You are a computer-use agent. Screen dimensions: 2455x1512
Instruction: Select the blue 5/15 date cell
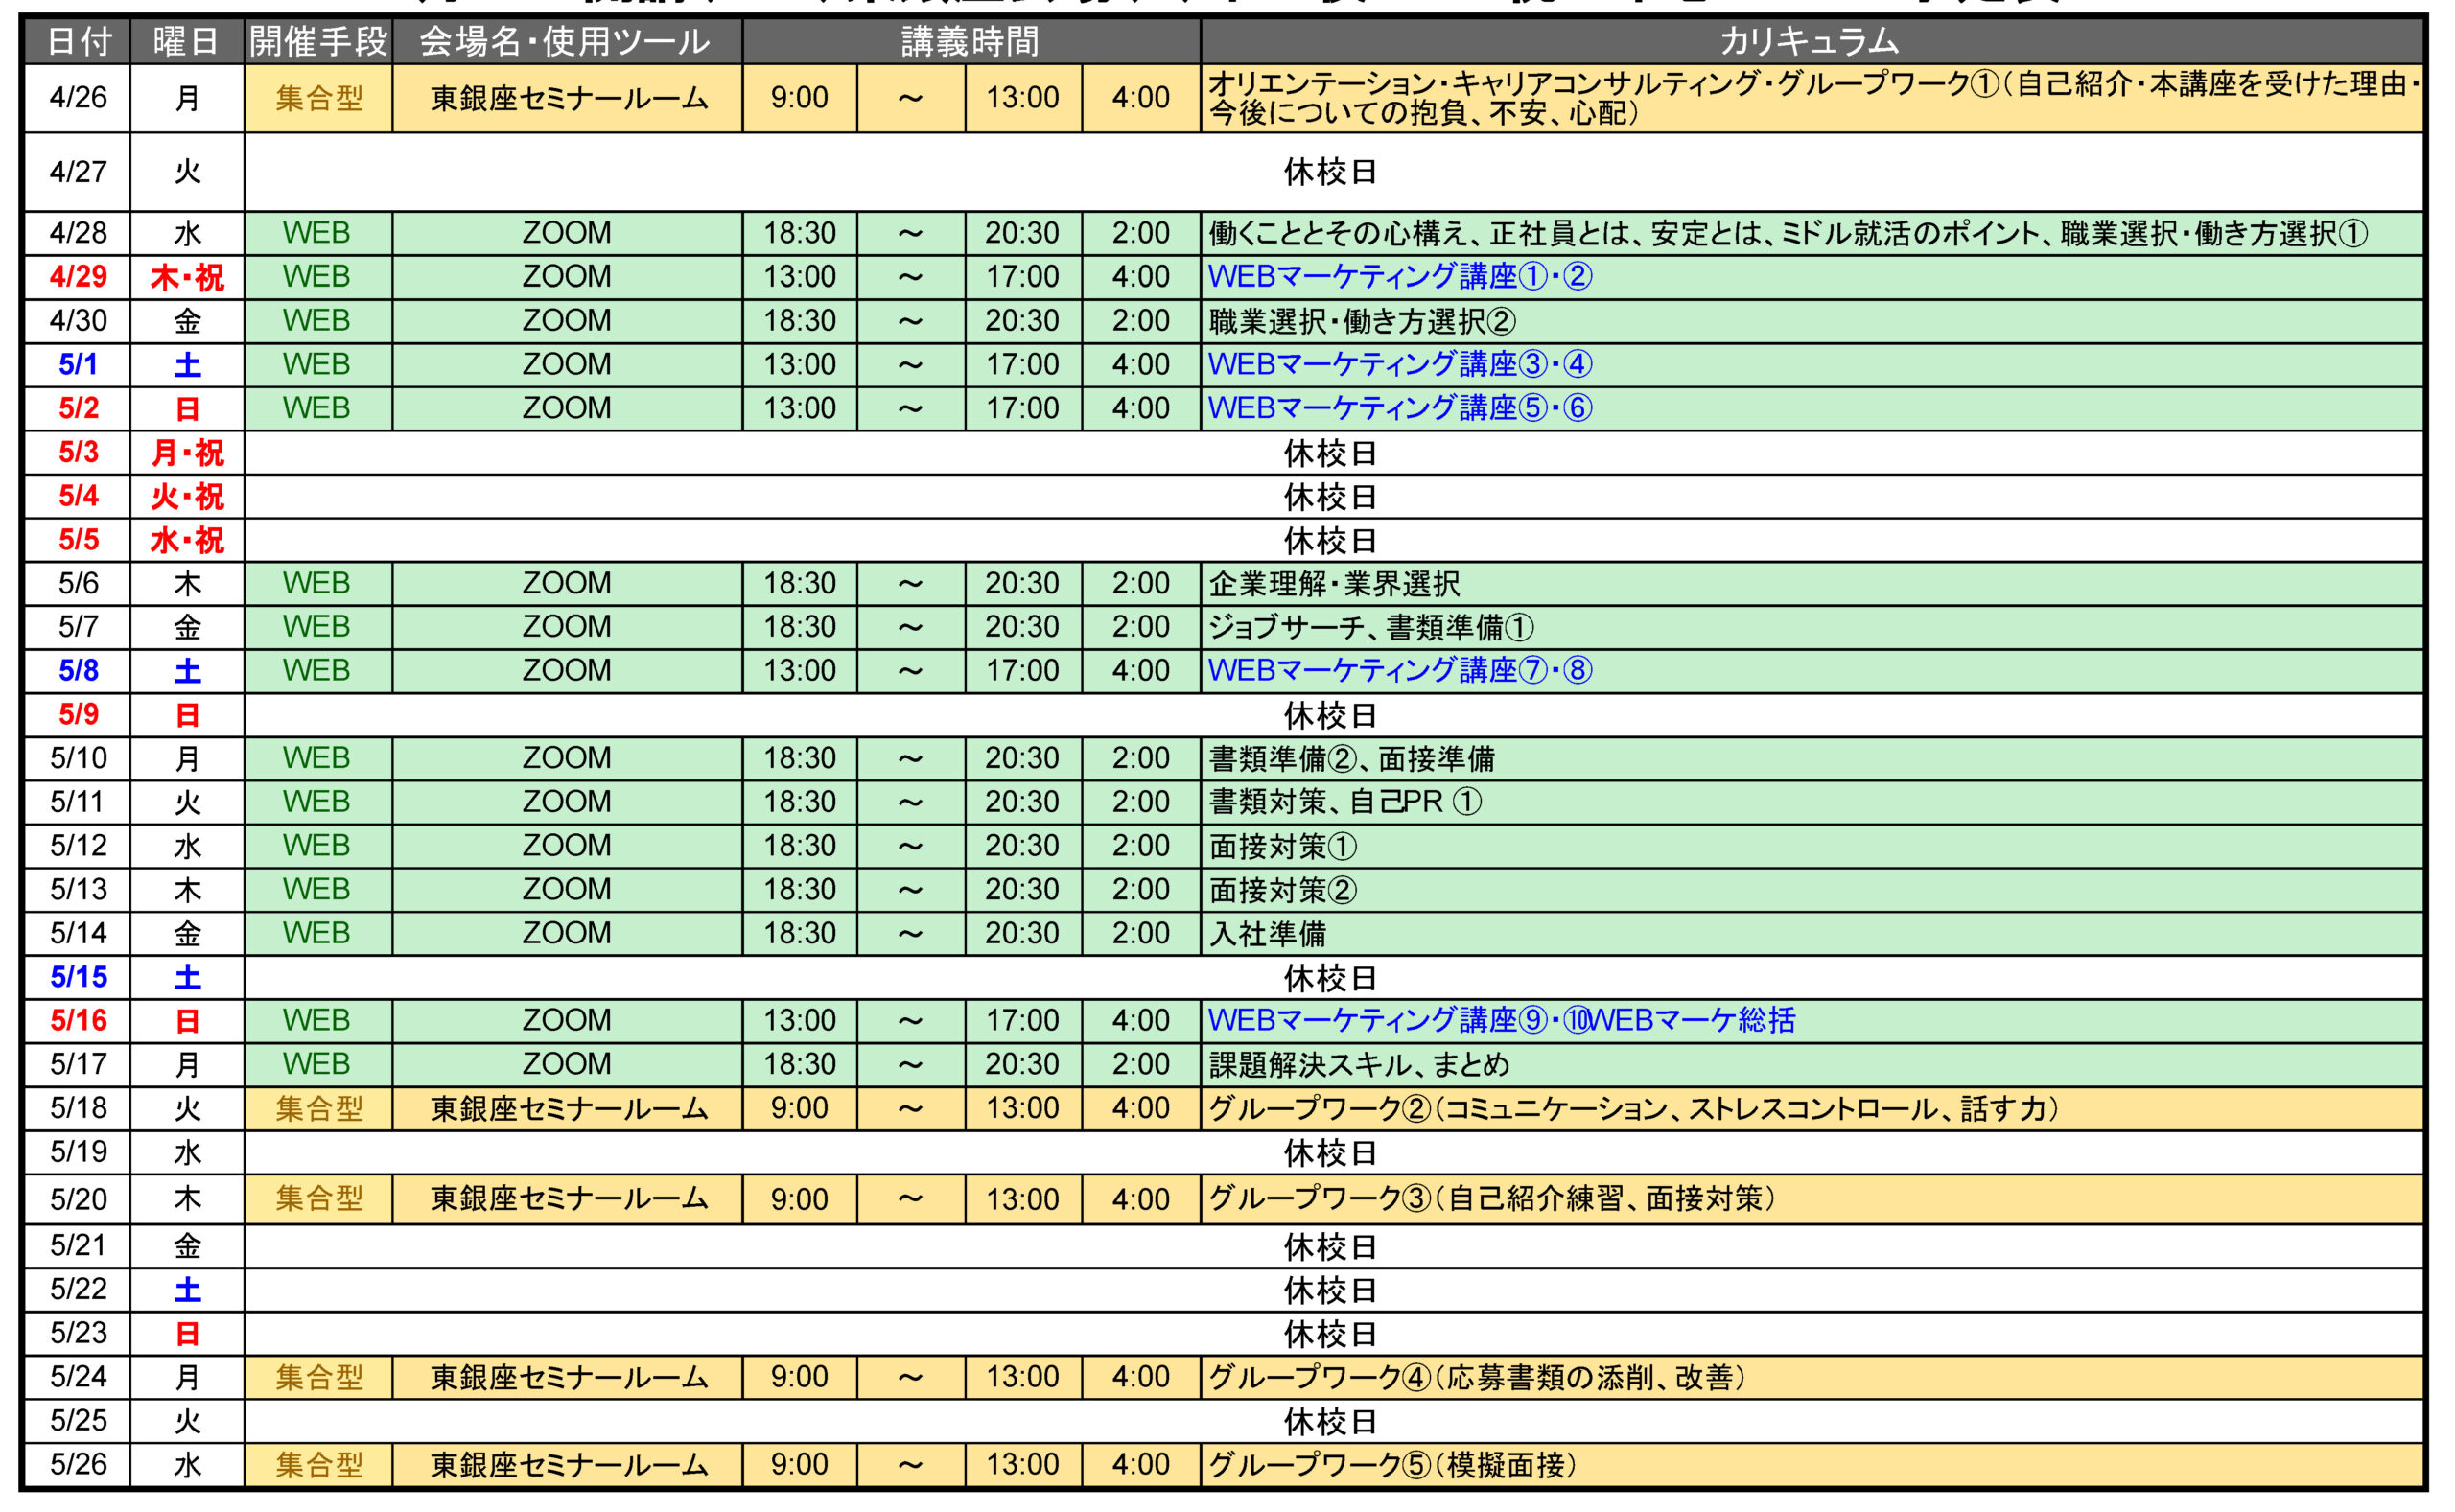click(x=78, y=977)
